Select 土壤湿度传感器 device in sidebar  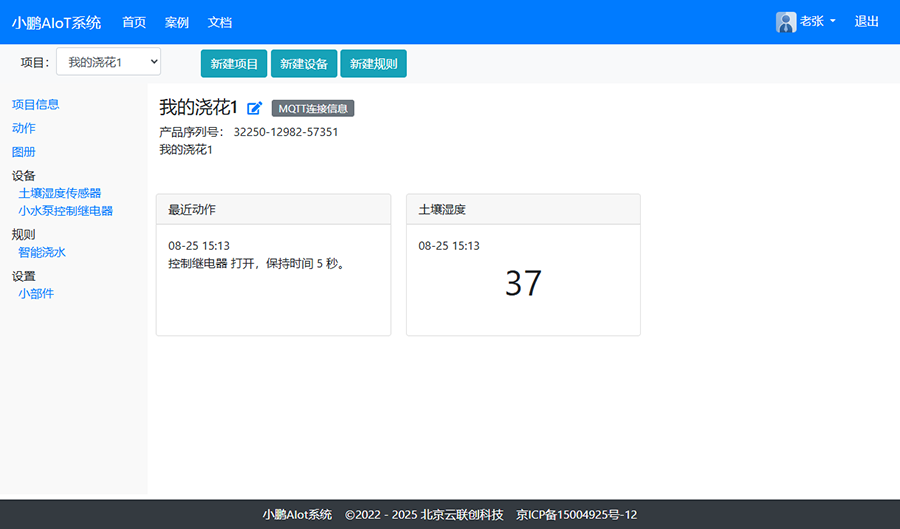tap(60, 193)
